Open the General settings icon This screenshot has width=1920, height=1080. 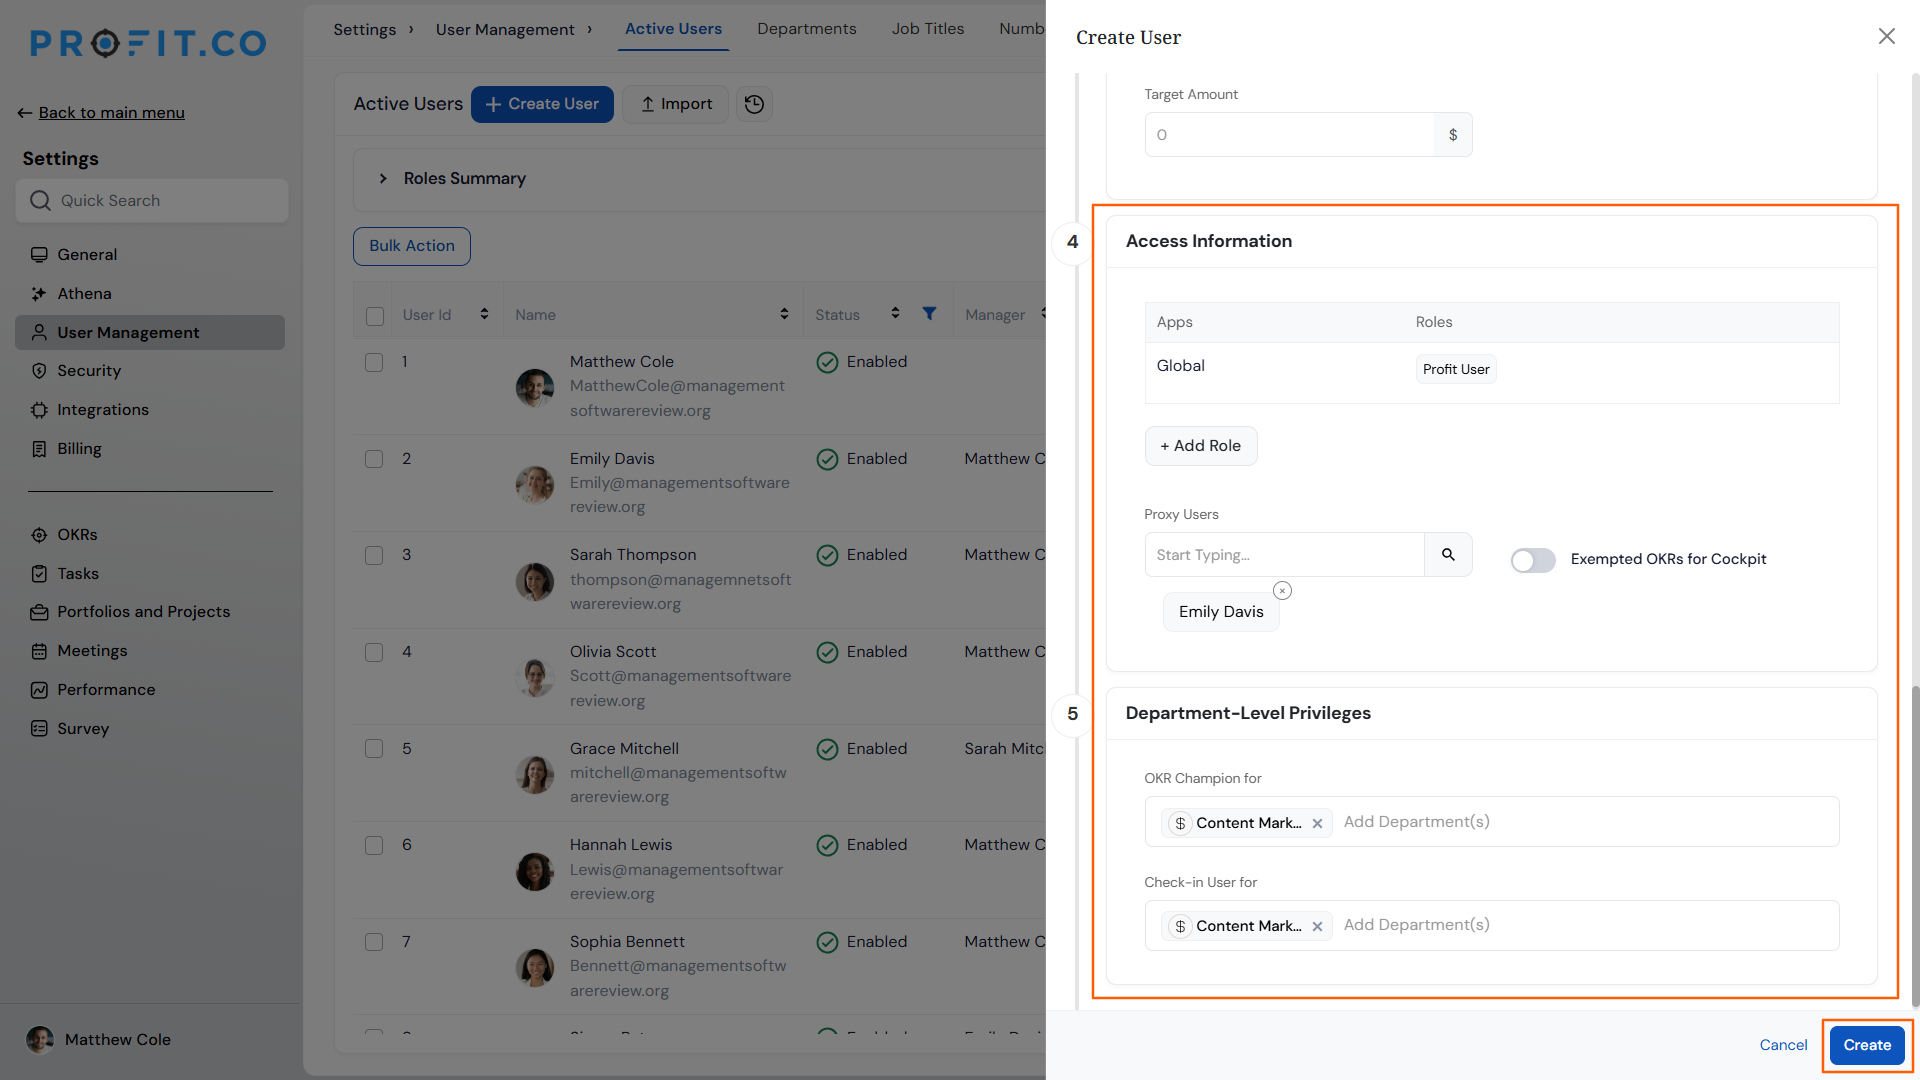pos(39,255)
